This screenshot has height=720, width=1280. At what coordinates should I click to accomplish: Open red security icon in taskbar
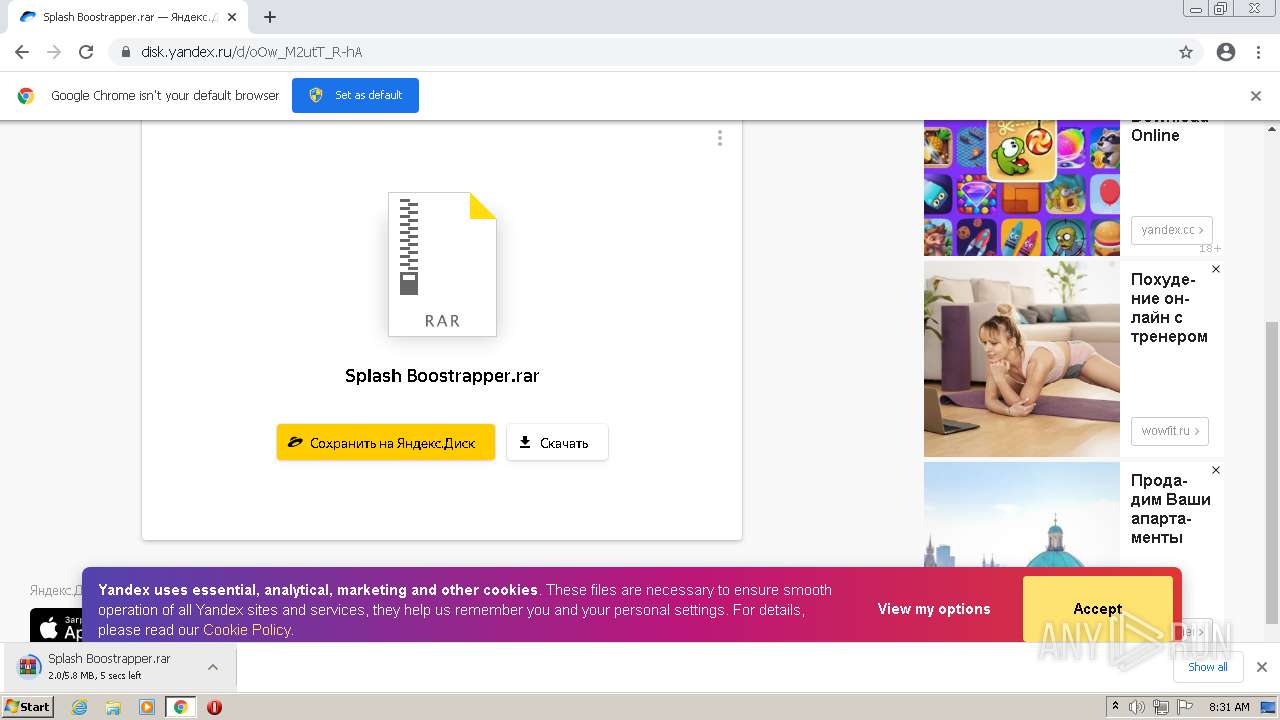click(x=214, y=707)
